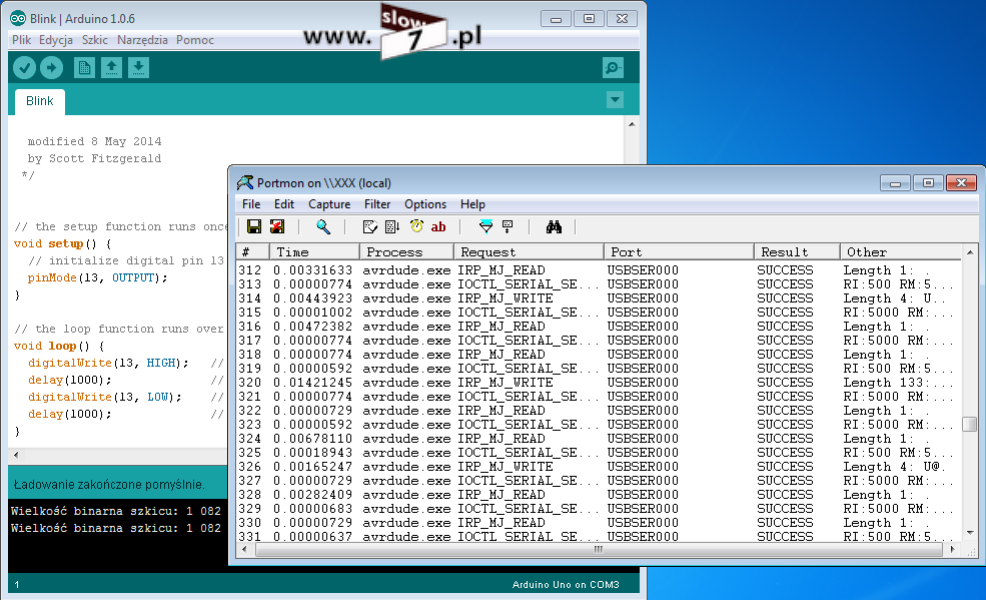Toggle capture with the magnifying glass icon
Screen dimensions: 986x600
[323, 226]
